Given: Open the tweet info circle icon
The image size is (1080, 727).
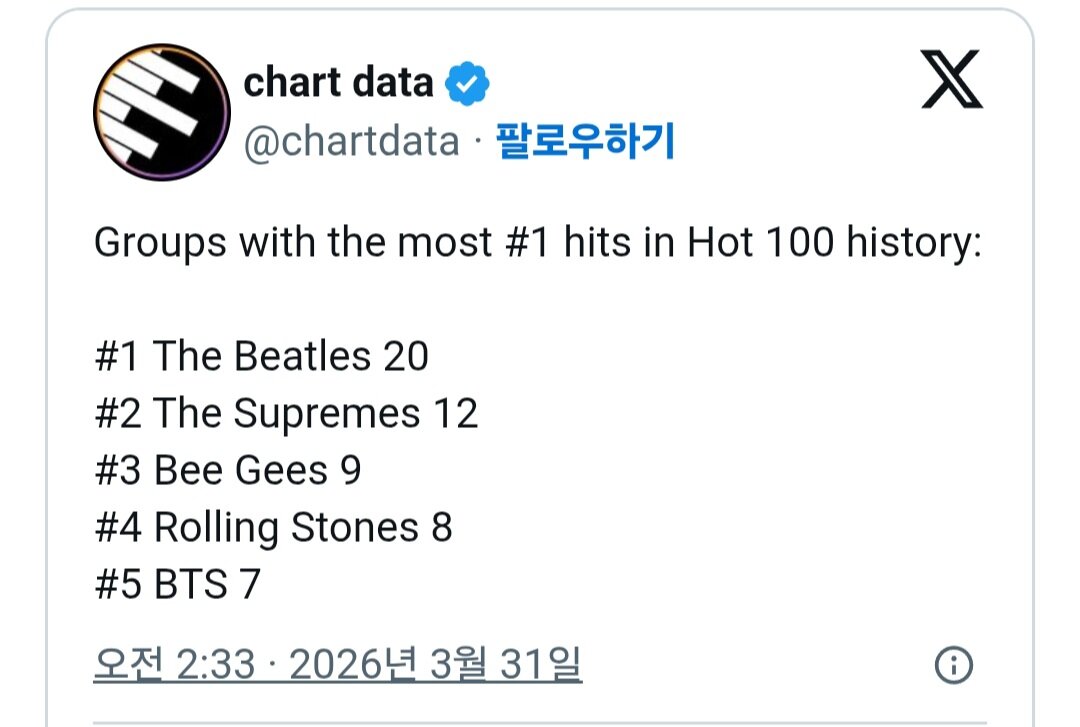Looking at the screenshot, I should click(x=953, y=665).
